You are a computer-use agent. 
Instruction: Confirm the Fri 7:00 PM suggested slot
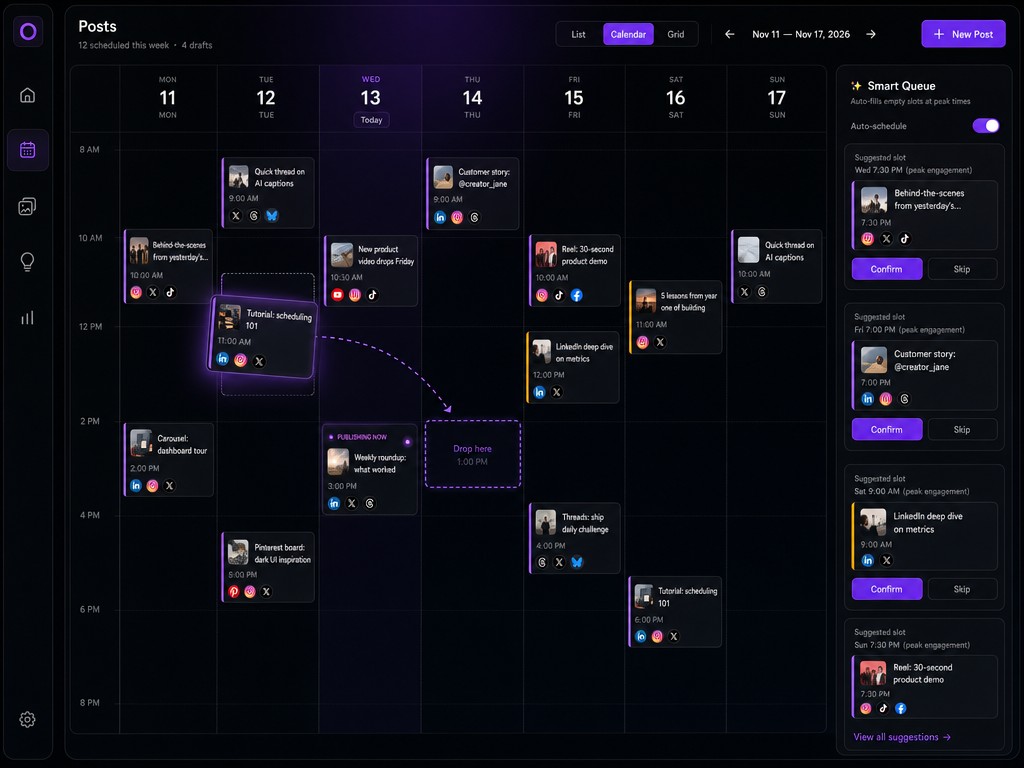pos(887,430)
